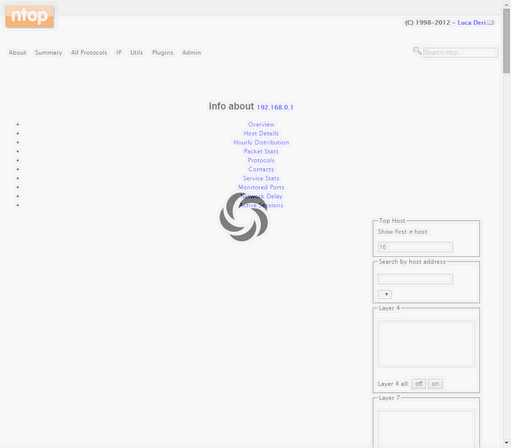Click the page's vertical scrollbar thumb
This screenshot has height=448, width=511.
506,41
